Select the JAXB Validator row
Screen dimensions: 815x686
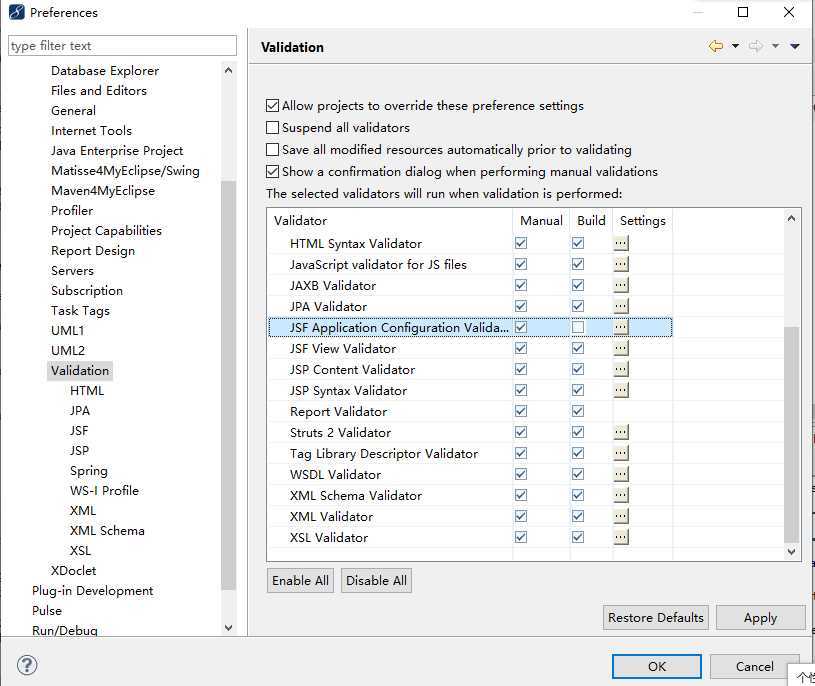coord(470,285)
